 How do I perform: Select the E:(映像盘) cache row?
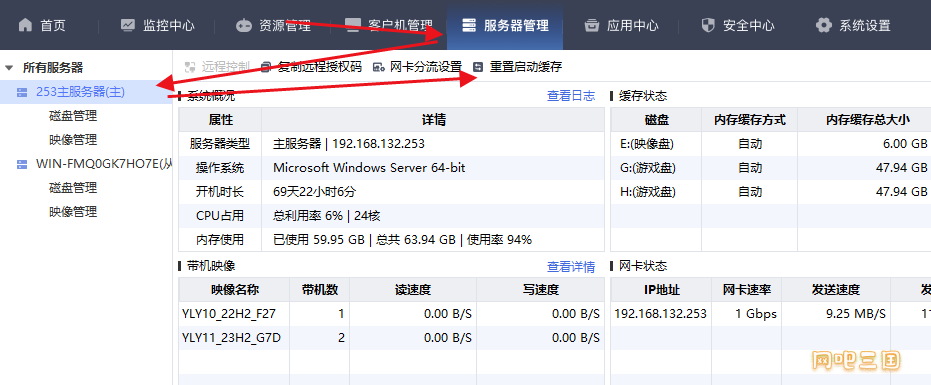click(x=771, y=144)
